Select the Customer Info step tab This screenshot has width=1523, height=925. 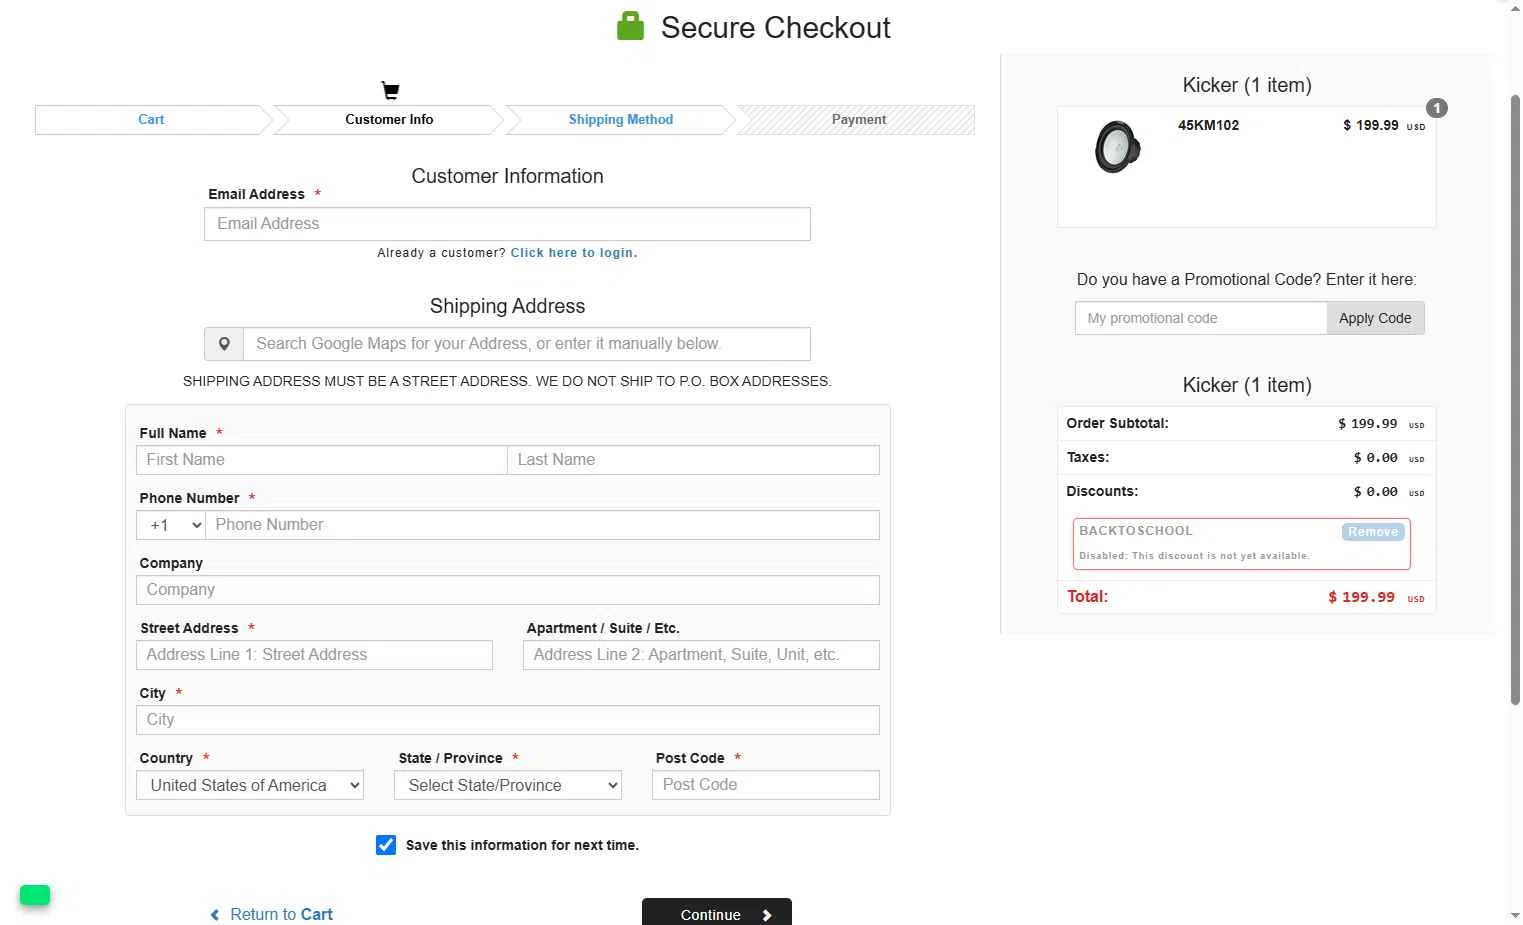(389, 120)
